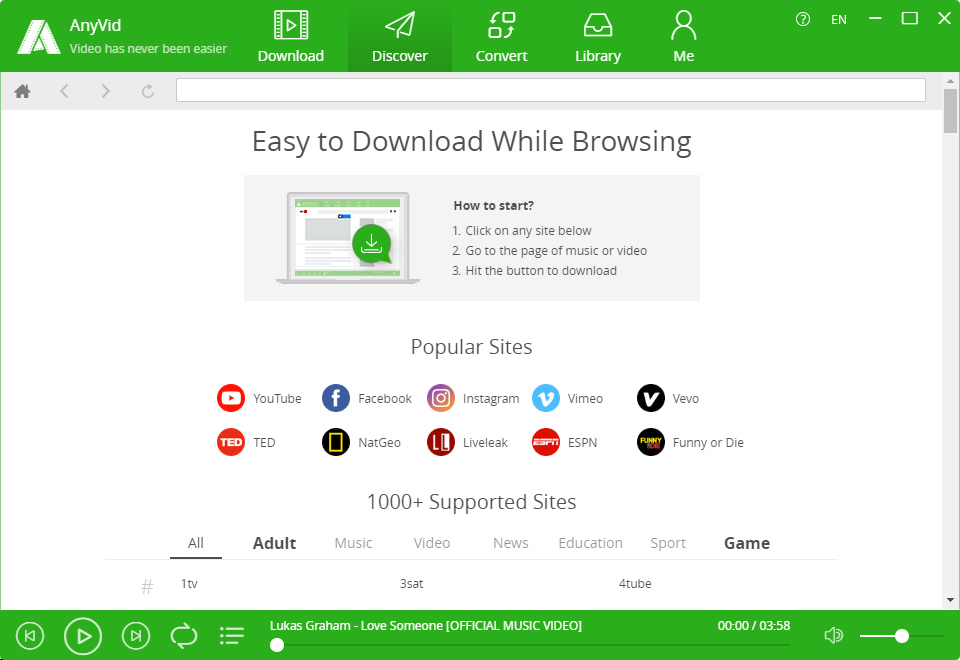Click the Lukas Graham song title
960x660 pixels.
coord(426,626)
